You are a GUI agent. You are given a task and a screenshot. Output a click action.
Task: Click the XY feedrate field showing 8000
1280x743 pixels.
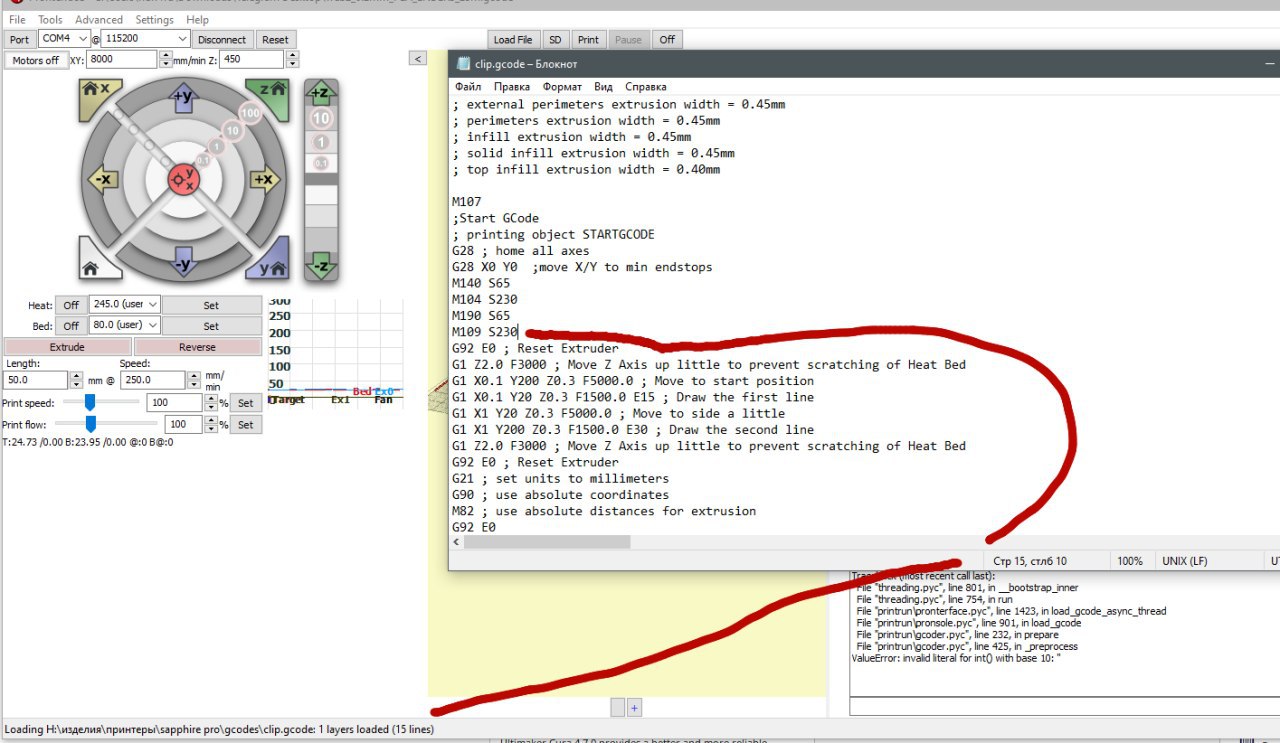click(x=122, y=60)
